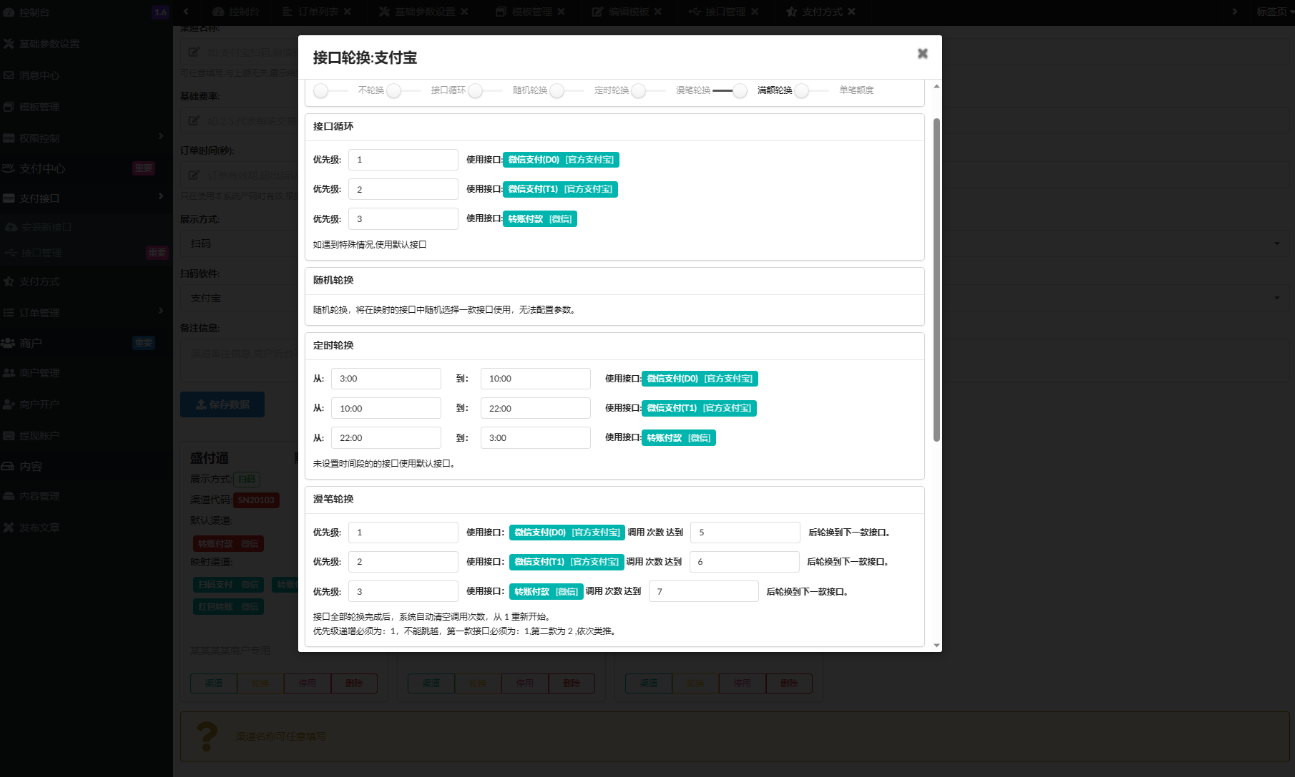Enable the 满笔轮换 switch
This screenshot has width=1295, height=777.
pyautogui.click(x=648, y=90)
